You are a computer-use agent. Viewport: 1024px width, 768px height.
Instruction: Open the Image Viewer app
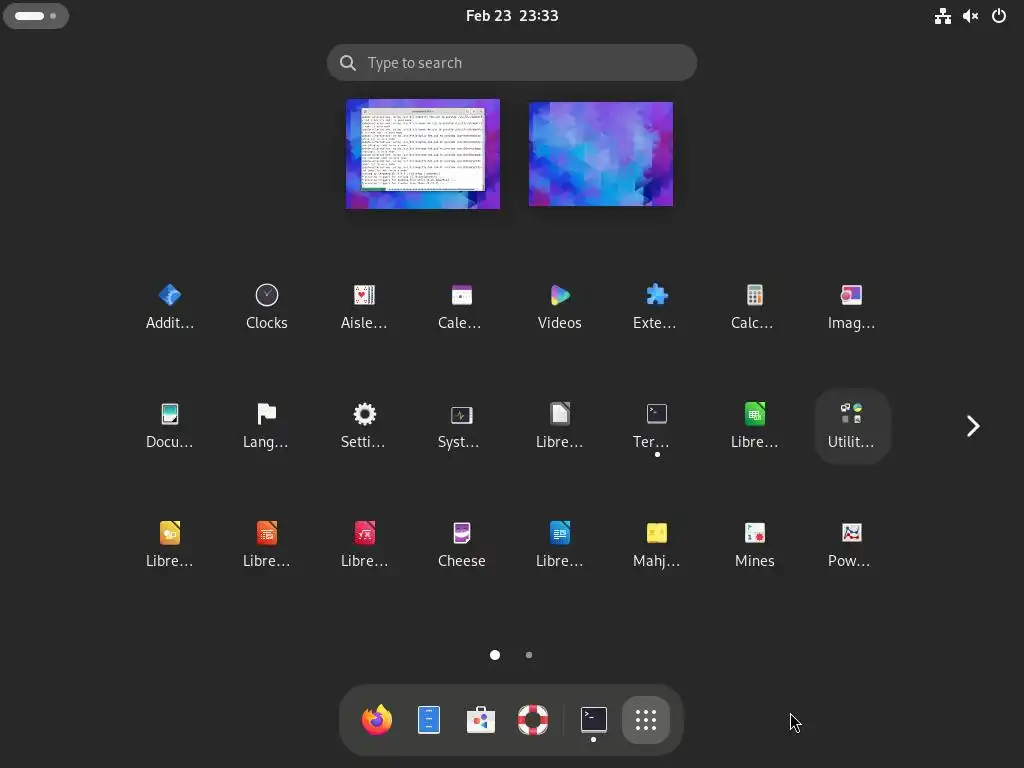(852, 306)
